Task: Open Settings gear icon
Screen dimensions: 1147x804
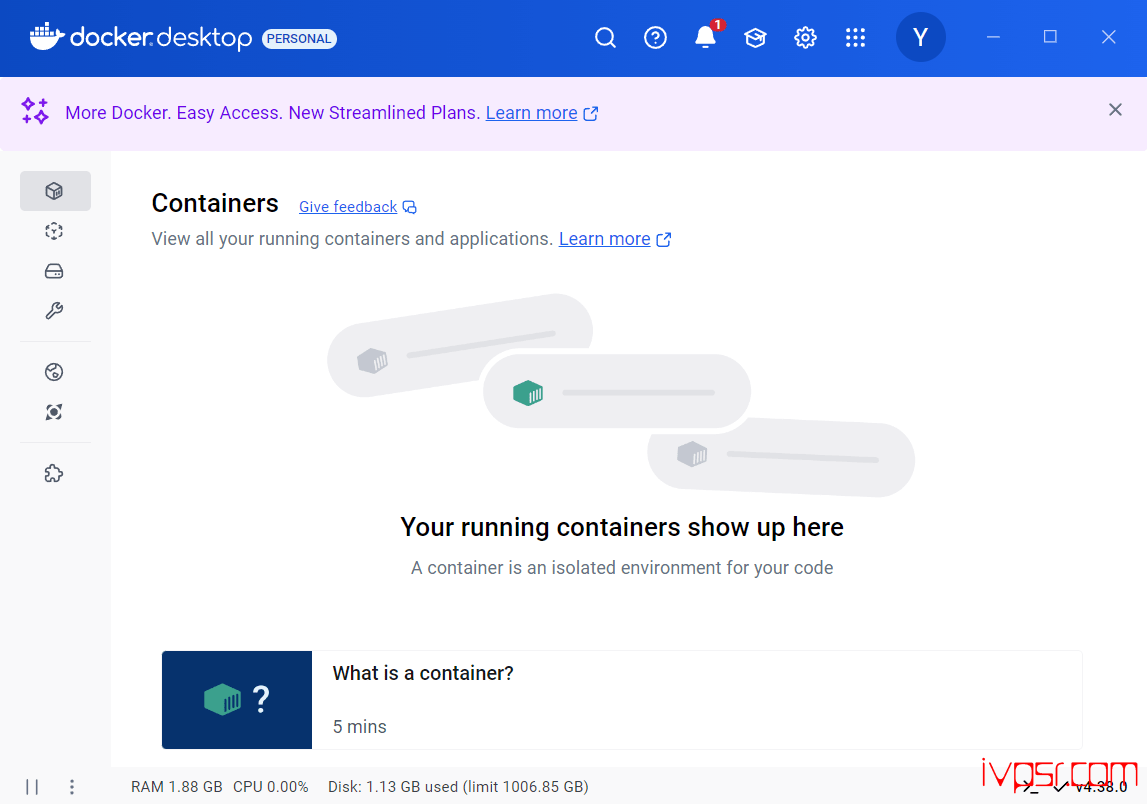Action: 805,37
